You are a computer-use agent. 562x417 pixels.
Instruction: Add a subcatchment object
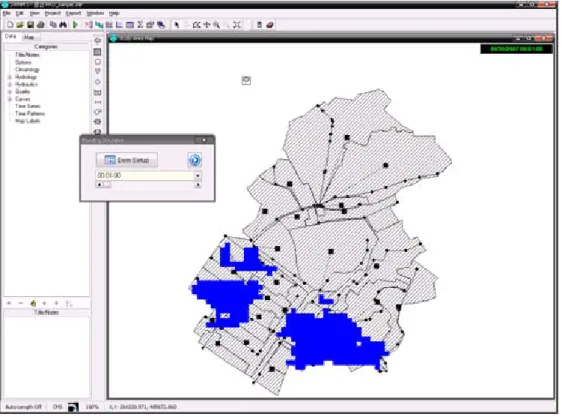97,52
